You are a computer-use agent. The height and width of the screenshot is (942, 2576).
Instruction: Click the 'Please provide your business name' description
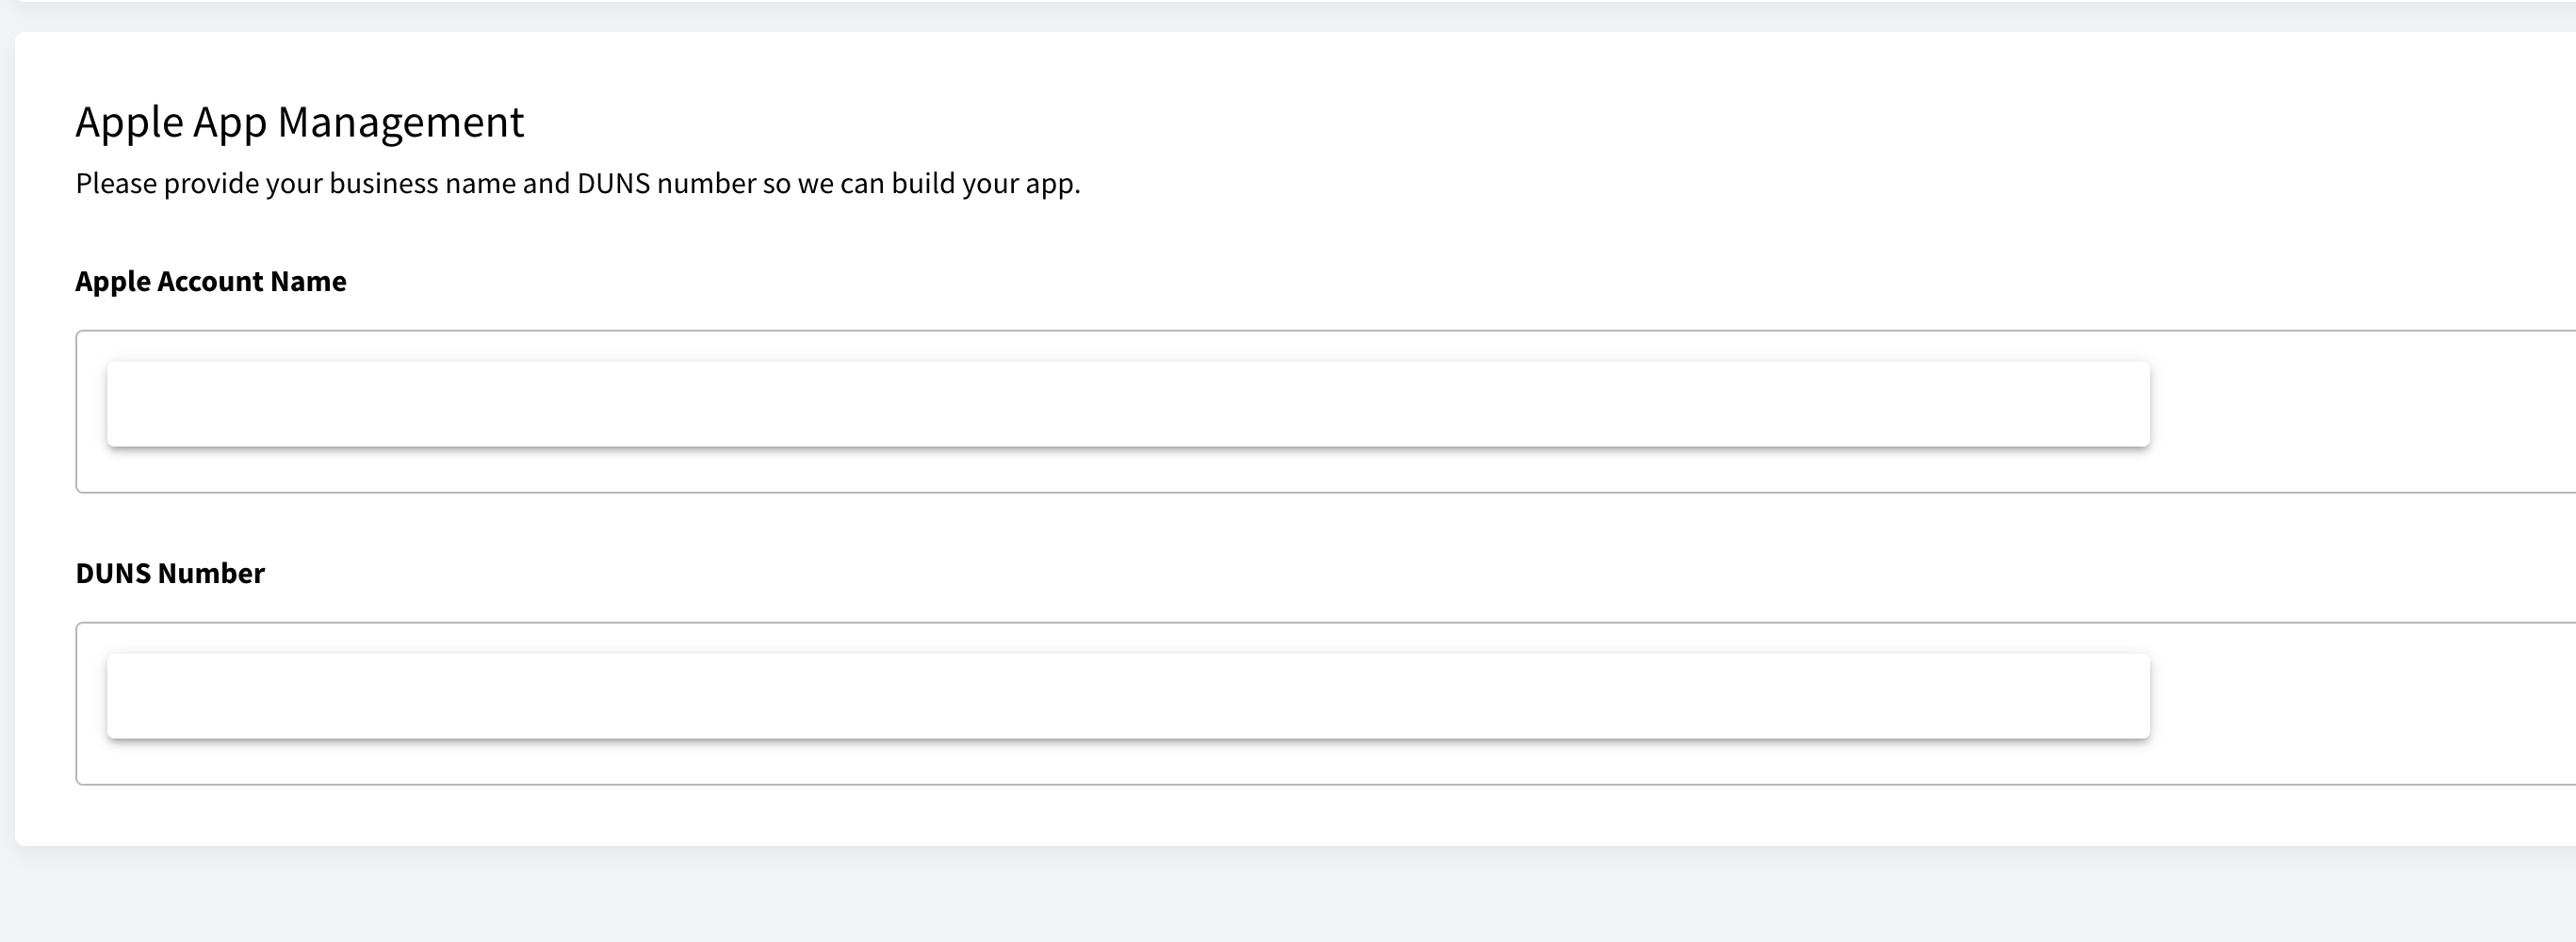[x=578, y=184]
